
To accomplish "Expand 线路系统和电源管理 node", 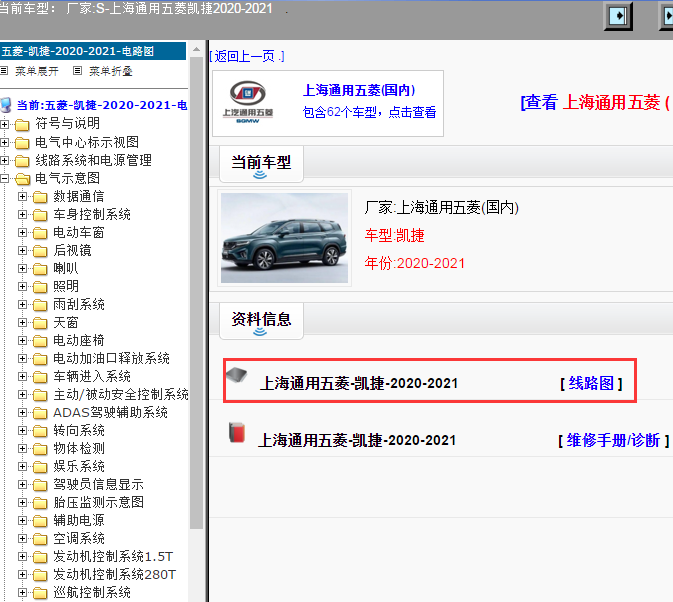I will tap(4, 160).
